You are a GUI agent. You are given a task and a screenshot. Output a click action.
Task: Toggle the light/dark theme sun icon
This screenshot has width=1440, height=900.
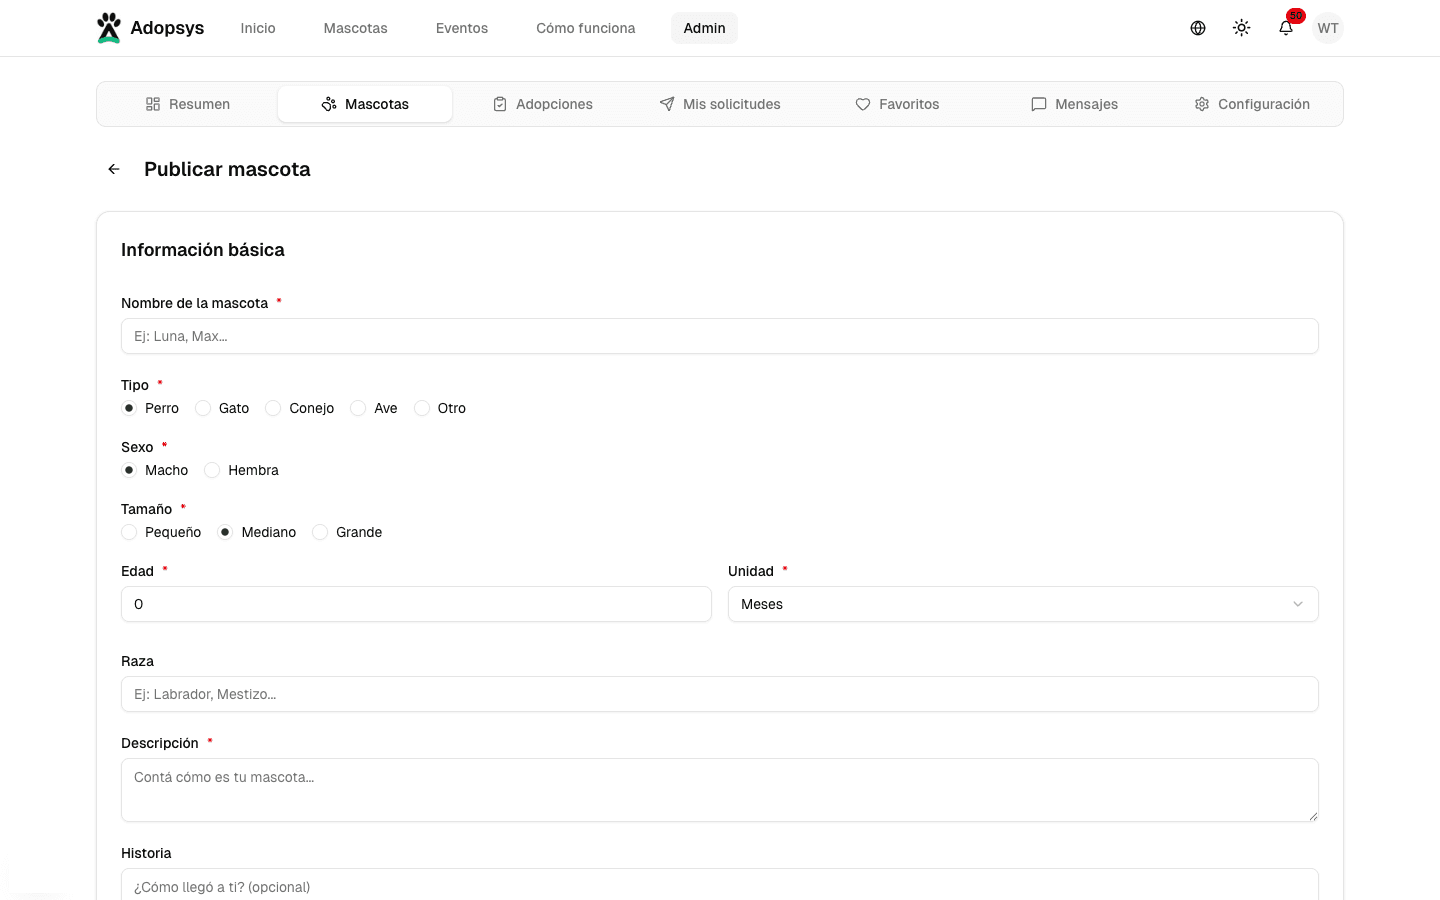point(1242,28)
